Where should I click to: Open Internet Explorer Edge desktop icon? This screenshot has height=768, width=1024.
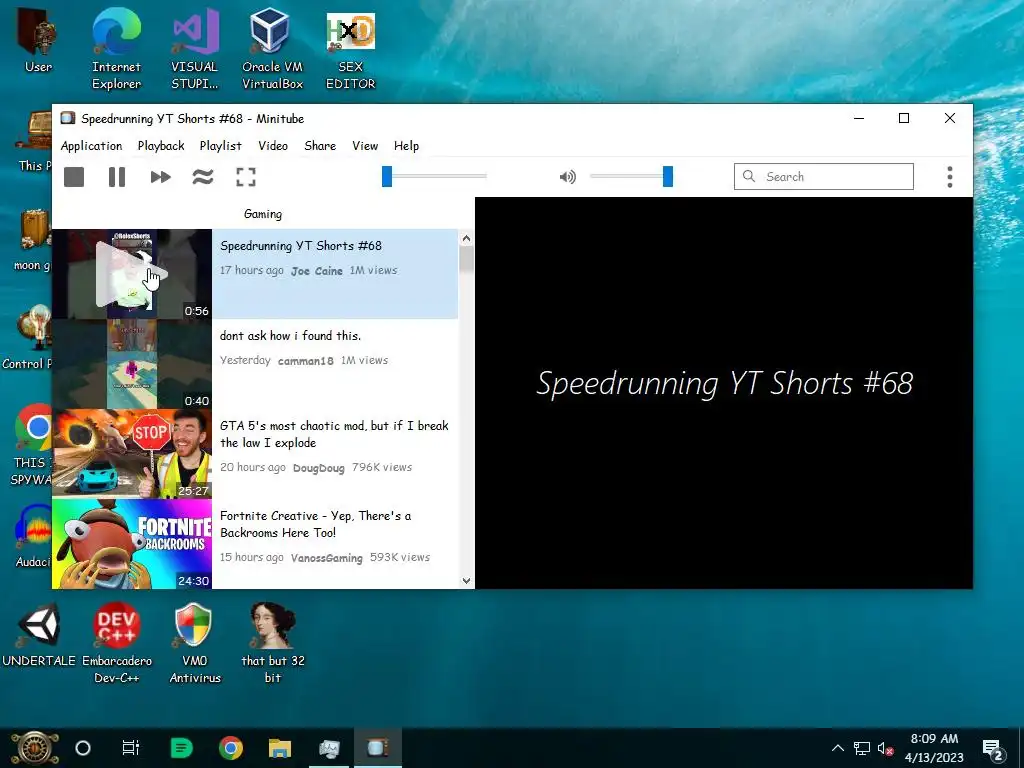click(x=116, y=49)
